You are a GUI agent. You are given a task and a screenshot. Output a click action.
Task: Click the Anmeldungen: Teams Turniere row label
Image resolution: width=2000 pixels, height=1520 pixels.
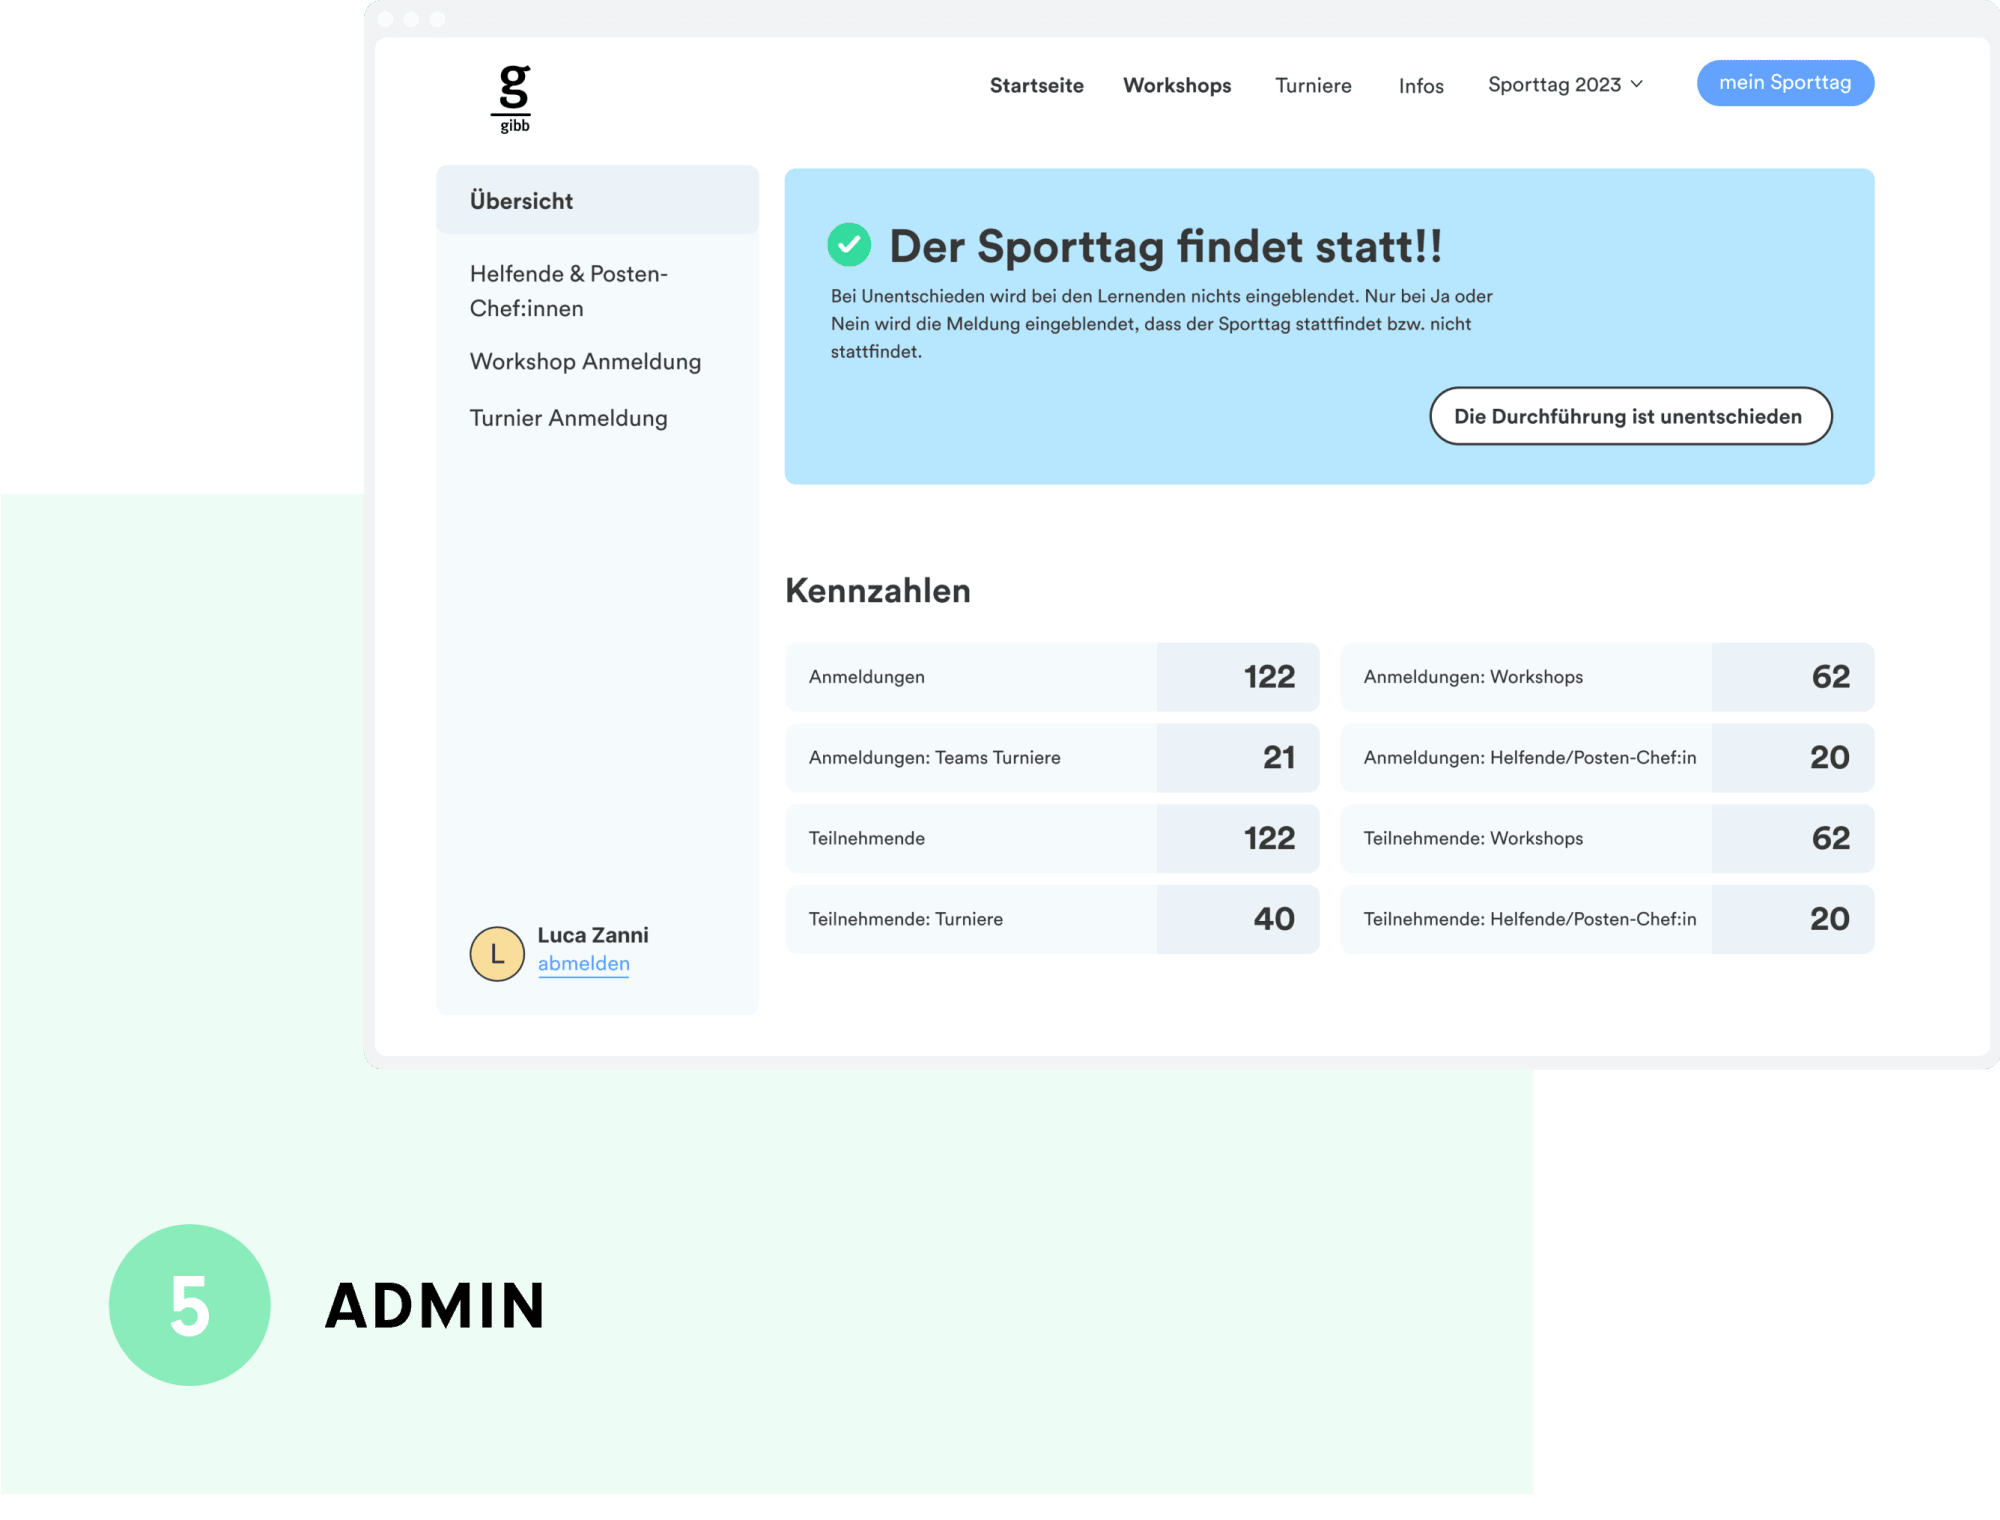934,758
